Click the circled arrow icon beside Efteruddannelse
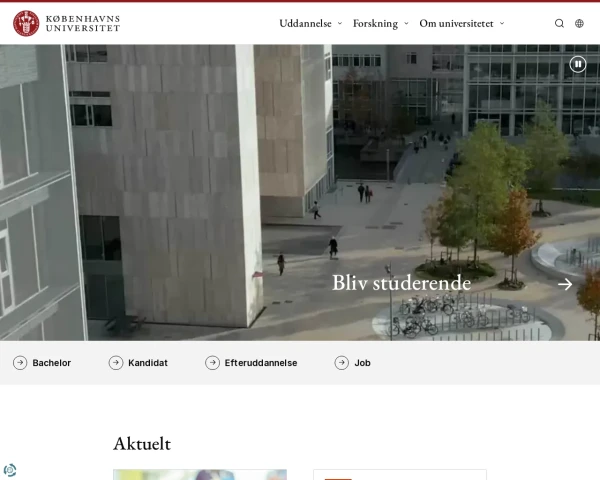Screen dimensions: 600x480 click(212, 362)
